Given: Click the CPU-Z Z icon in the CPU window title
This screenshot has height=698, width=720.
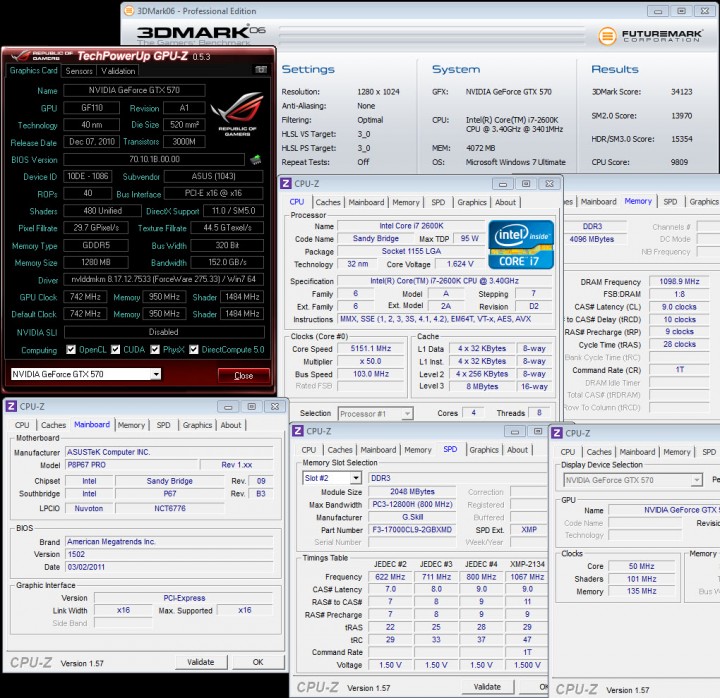Looking at the screenshot, I should [x=286, y=183].
